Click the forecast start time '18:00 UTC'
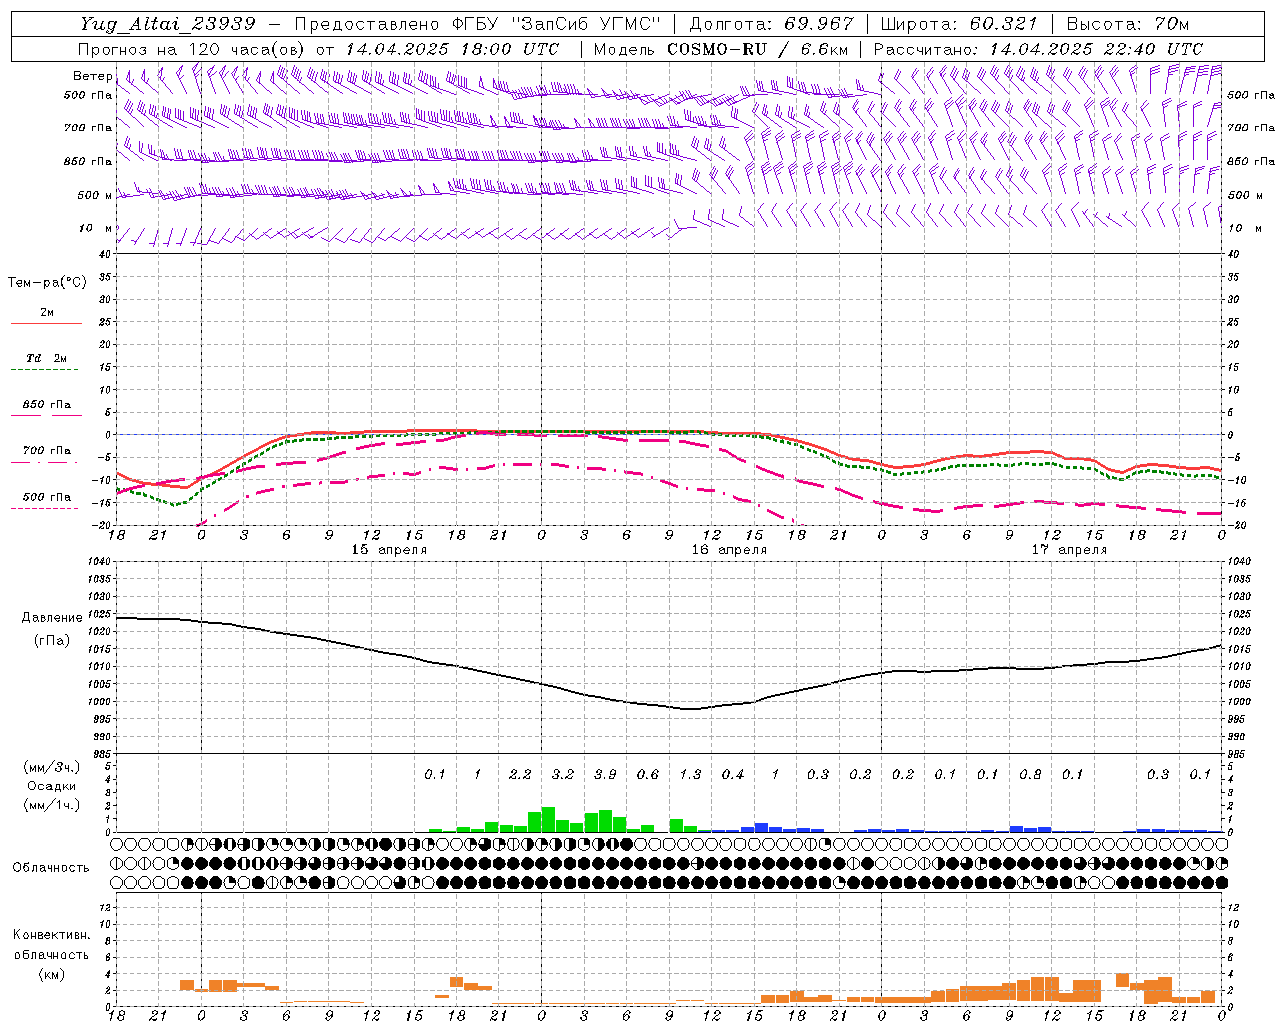 tap(510, 49)
